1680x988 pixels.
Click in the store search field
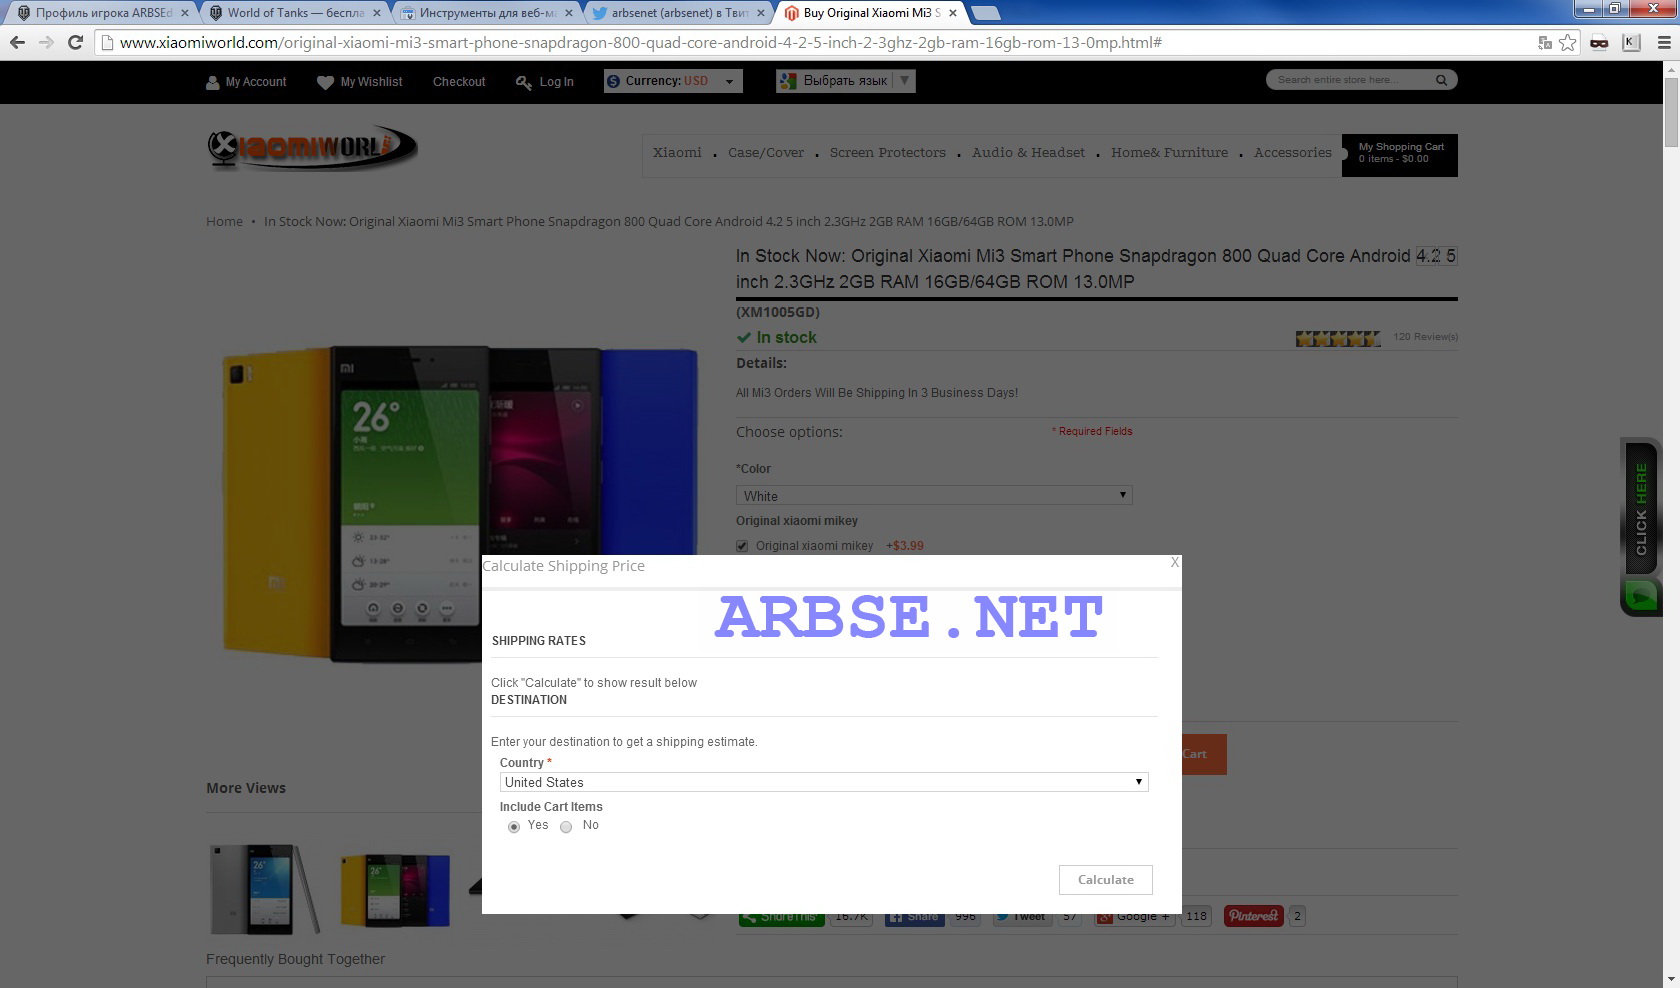[x=1350, y=80]
